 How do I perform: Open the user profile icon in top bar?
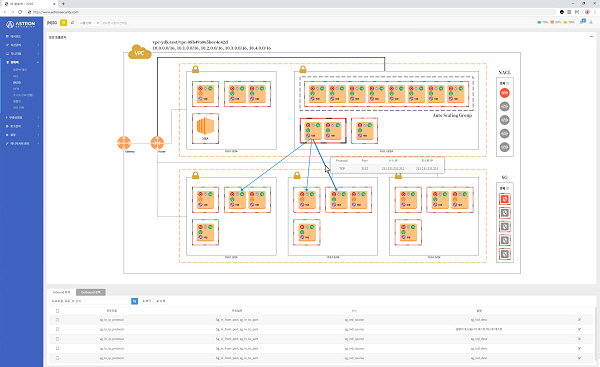click(591, 22)
